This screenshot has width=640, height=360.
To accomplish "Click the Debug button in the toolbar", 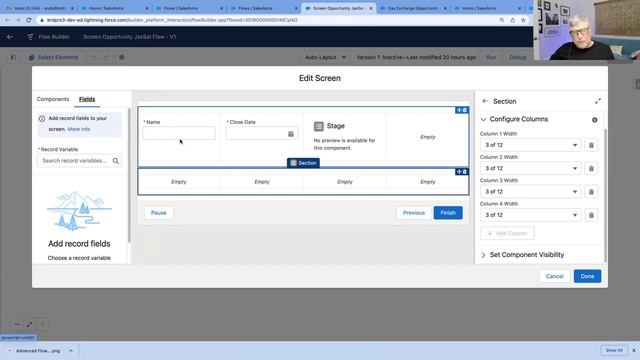I will [x=517, y=58].
